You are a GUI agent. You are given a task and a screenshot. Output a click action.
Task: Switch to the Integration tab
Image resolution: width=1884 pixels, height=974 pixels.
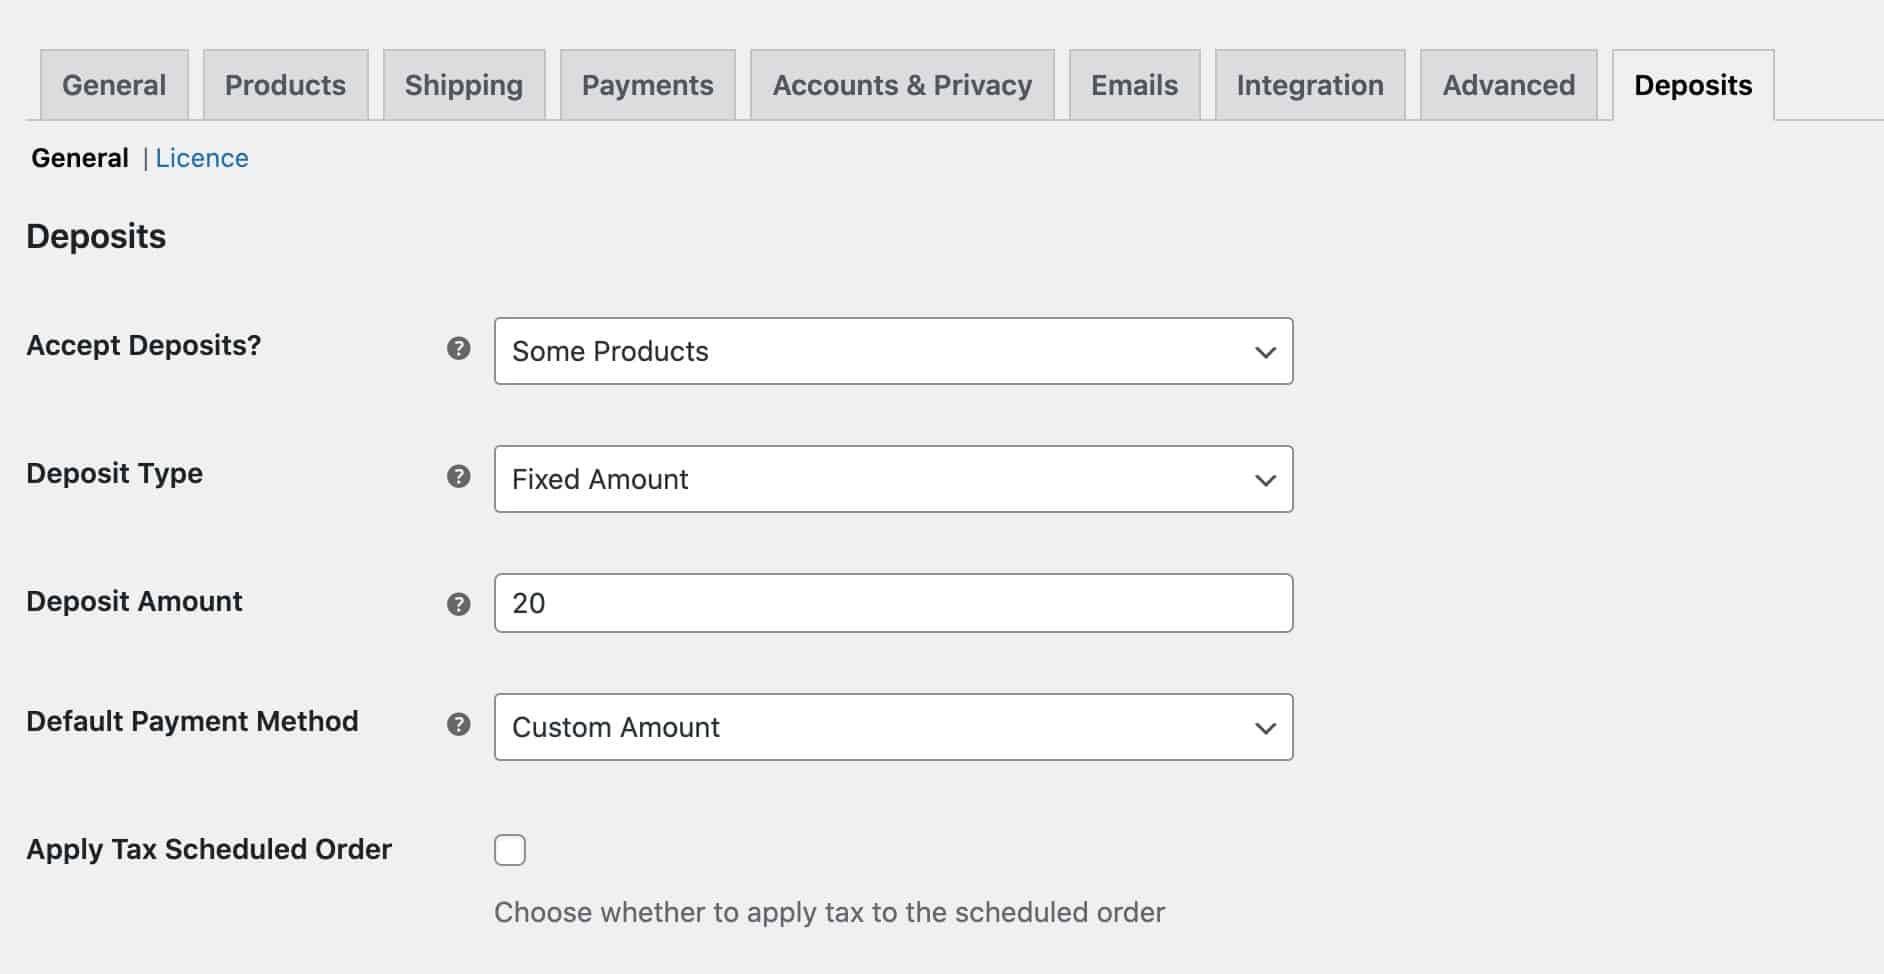pyautogui.click(x=1310, y=85)
